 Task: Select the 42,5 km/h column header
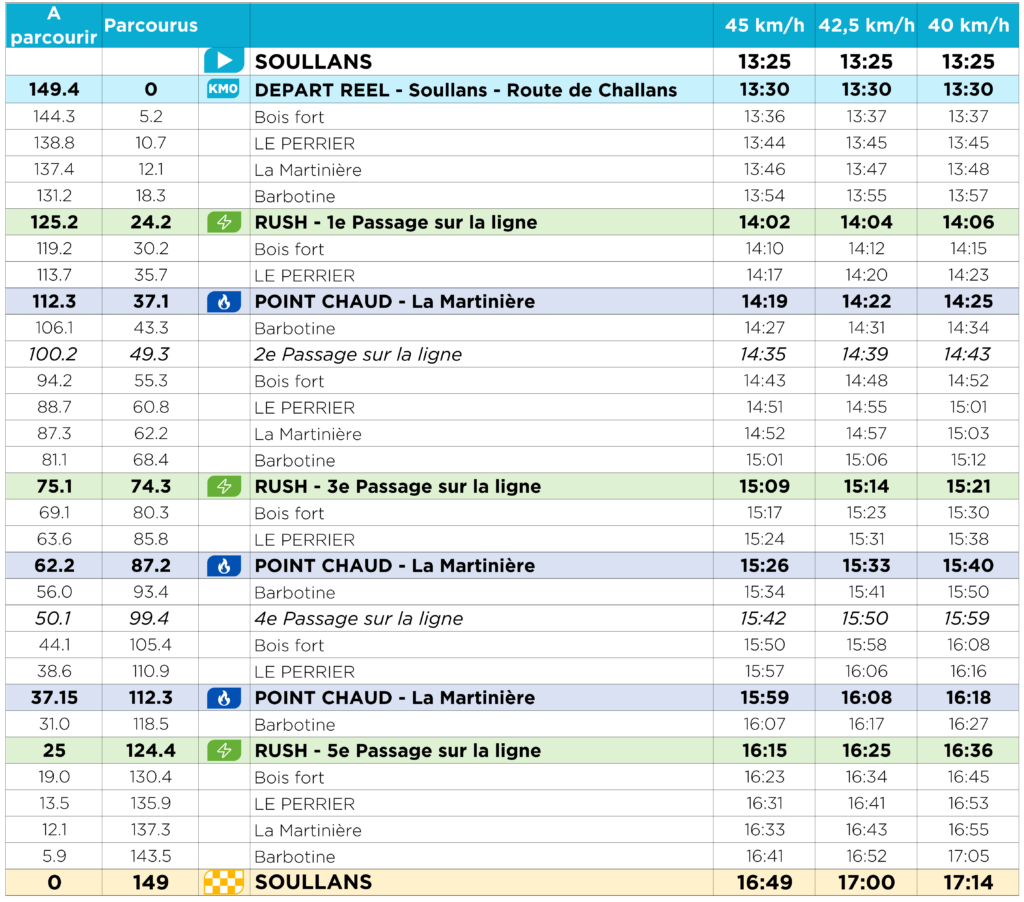tap(866, 25)
